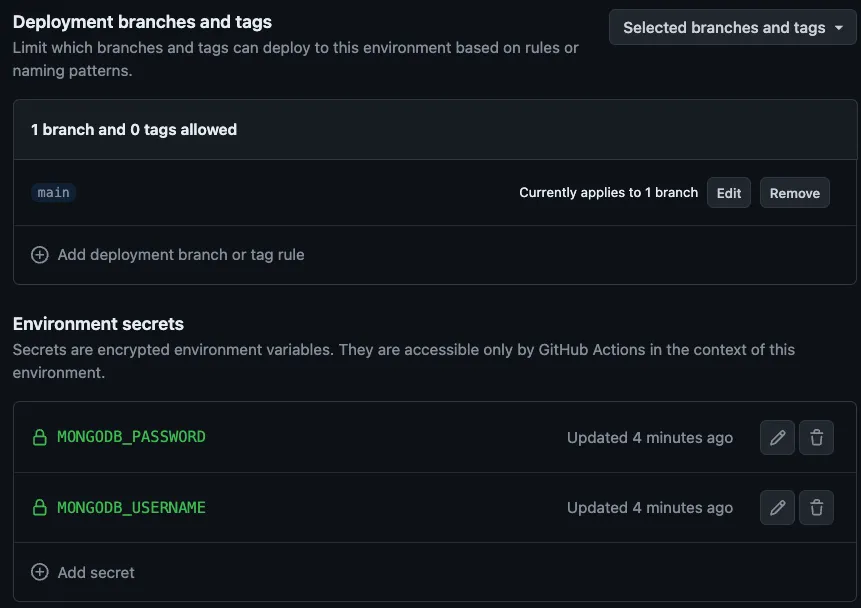
Task: Open the MONGODB_USERNAME secret name
Action: click(x=131, y=507)
